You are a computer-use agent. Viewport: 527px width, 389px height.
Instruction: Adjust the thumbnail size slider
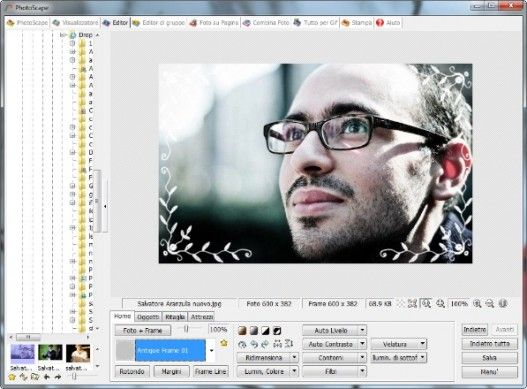pyautogui.click(x=74, y=377)
